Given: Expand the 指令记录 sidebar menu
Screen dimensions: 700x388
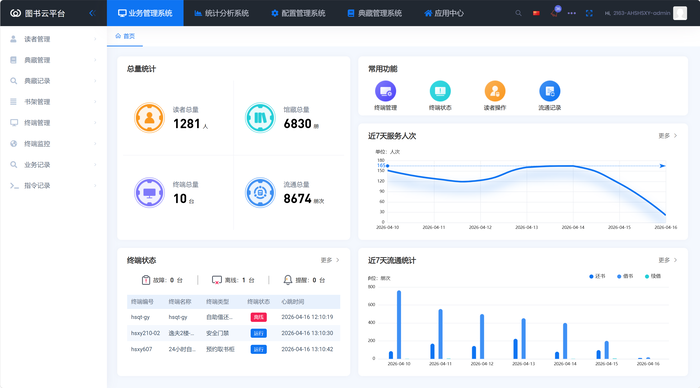Looking at the screenshot, I should pyautogui.click(x=54, y=186).
